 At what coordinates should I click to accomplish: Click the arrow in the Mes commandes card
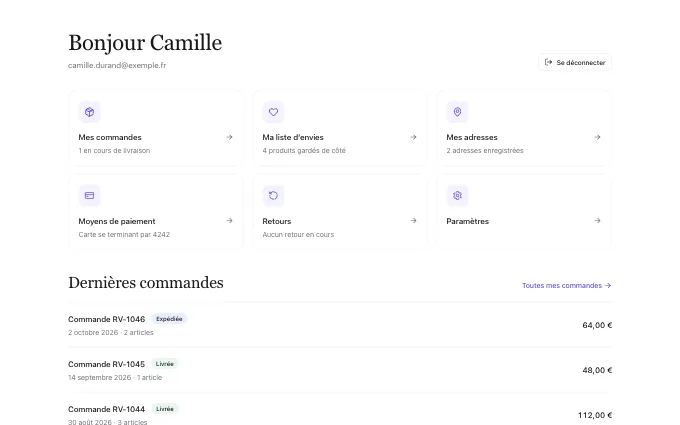tap(229, 137)
